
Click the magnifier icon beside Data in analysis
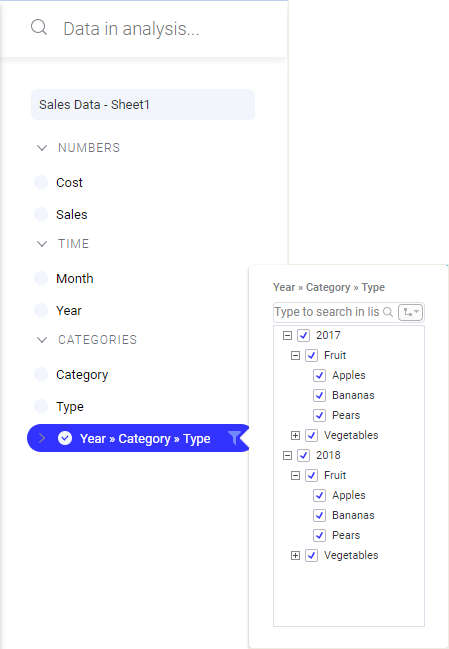[x=39, y=28]
